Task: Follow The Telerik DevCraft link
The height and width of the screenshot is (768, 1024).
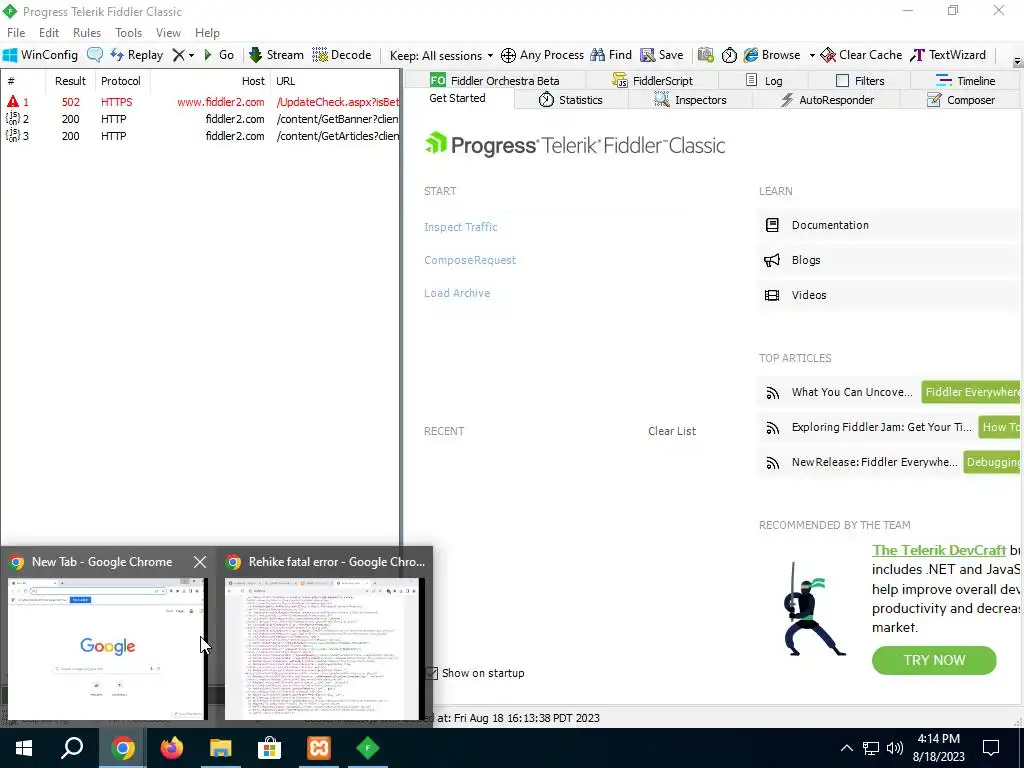Action: coord(938,550)
